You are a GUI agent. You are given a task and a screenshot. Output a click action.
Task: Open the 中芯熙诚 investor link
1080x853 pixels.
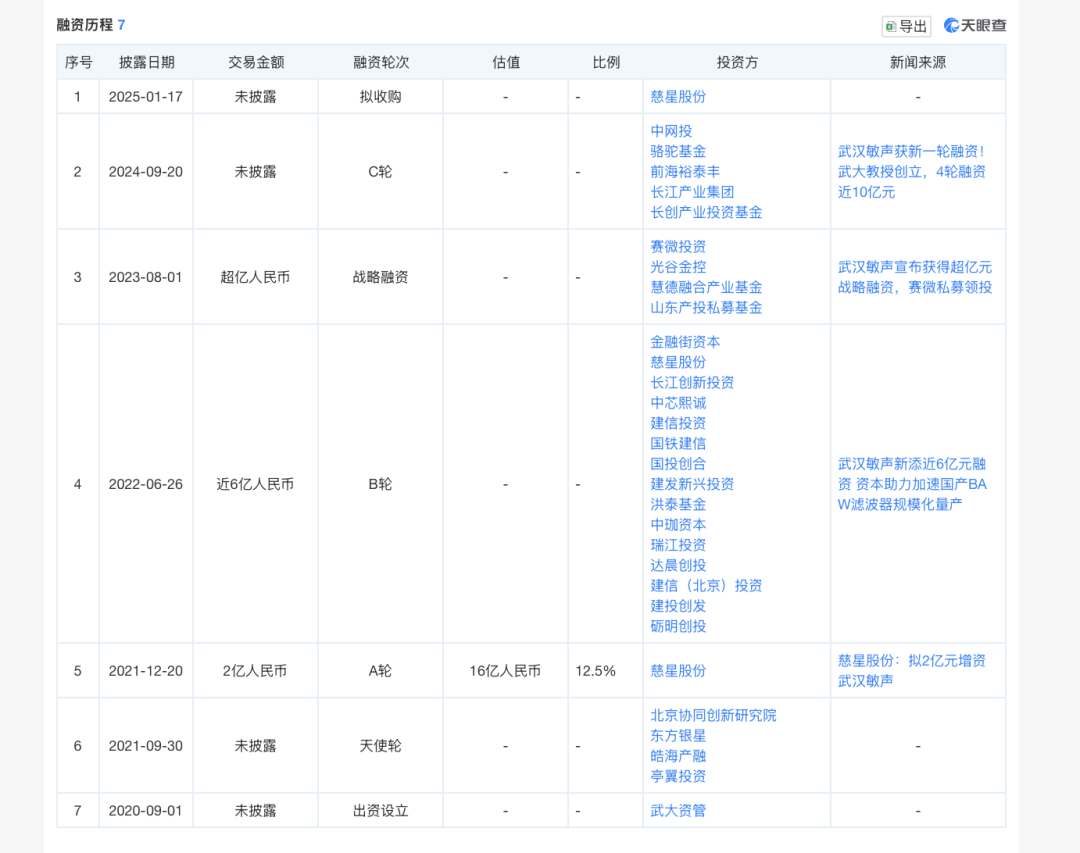coord(678,403)
